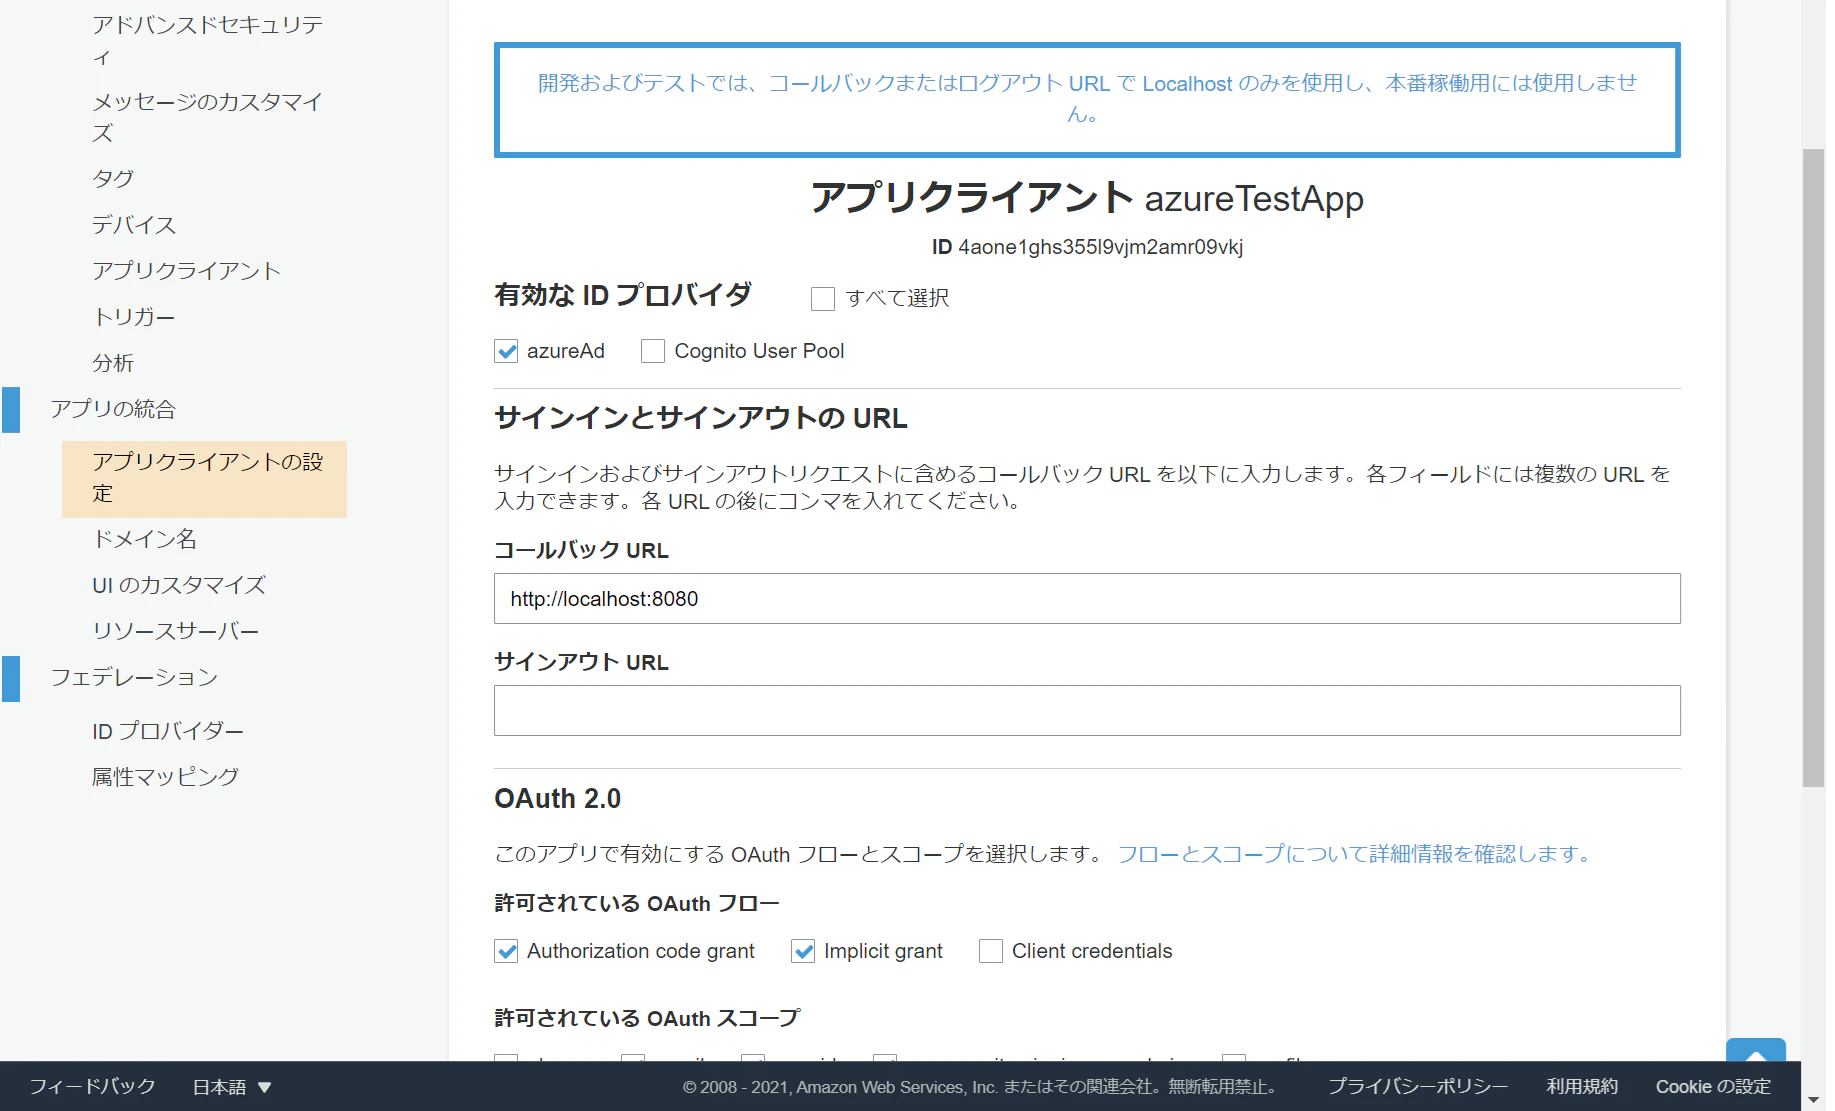The width and height of the screenshot is (1835, 1111).
Task: Click the サインアウト URL input field
Action: point(1087,711)
